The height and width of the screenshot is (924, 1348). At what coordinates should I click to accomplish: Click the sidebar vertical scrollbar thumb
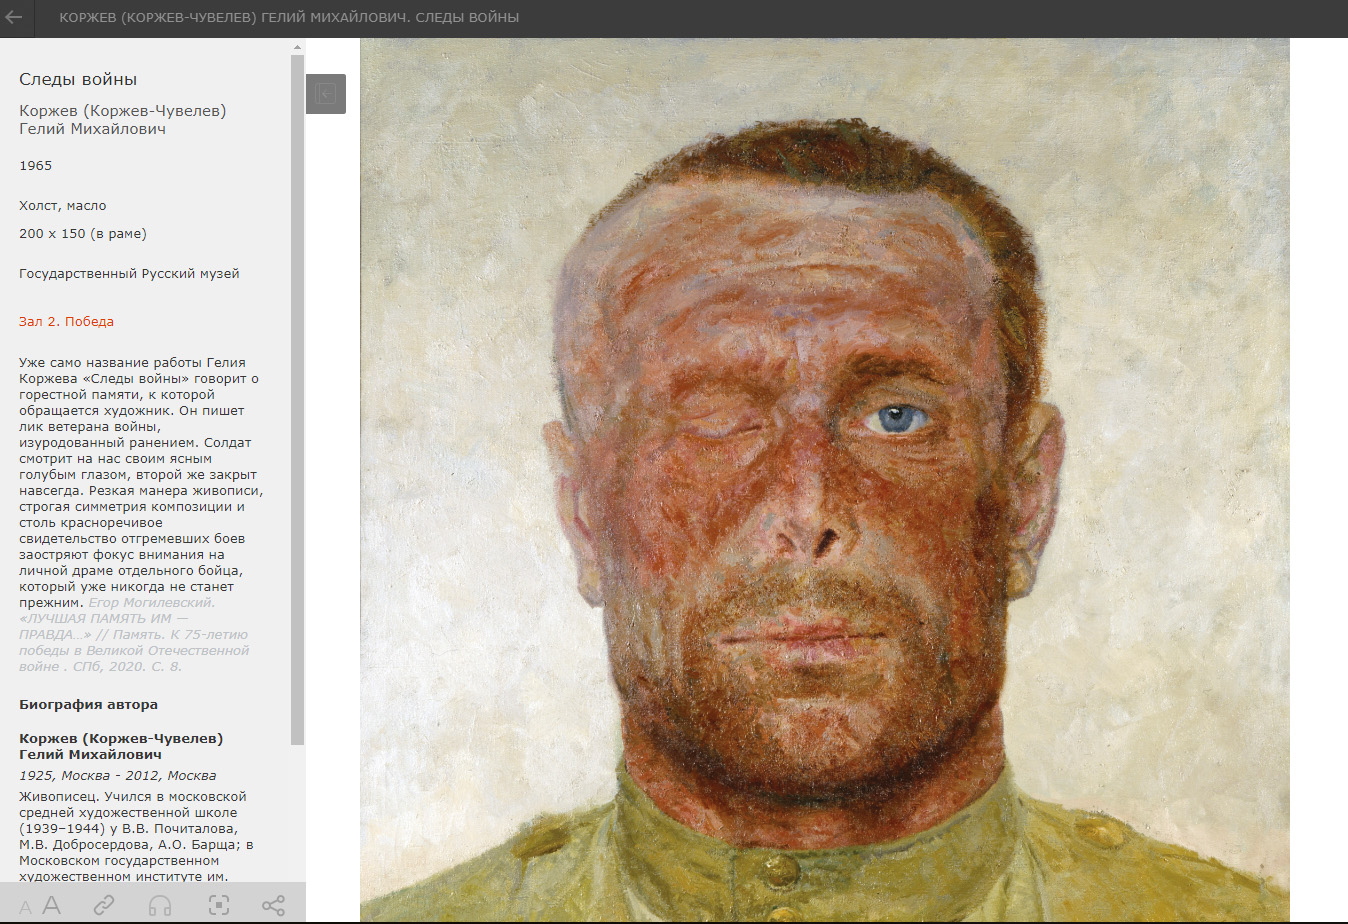pos(297,400)
